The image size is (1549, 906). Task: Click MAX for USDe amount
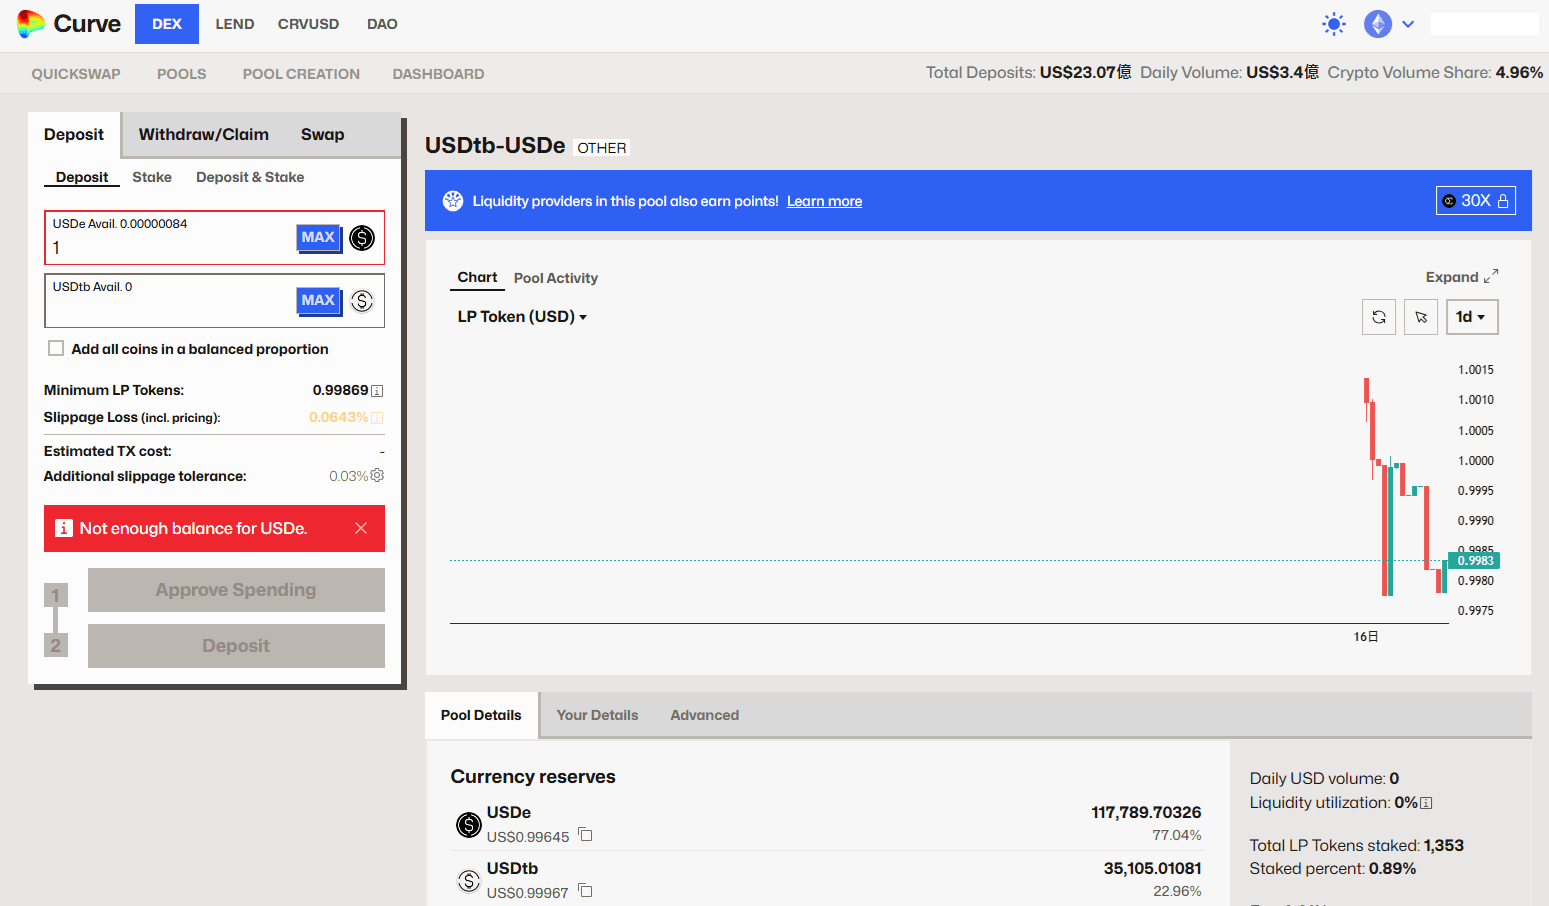[319, 238]
